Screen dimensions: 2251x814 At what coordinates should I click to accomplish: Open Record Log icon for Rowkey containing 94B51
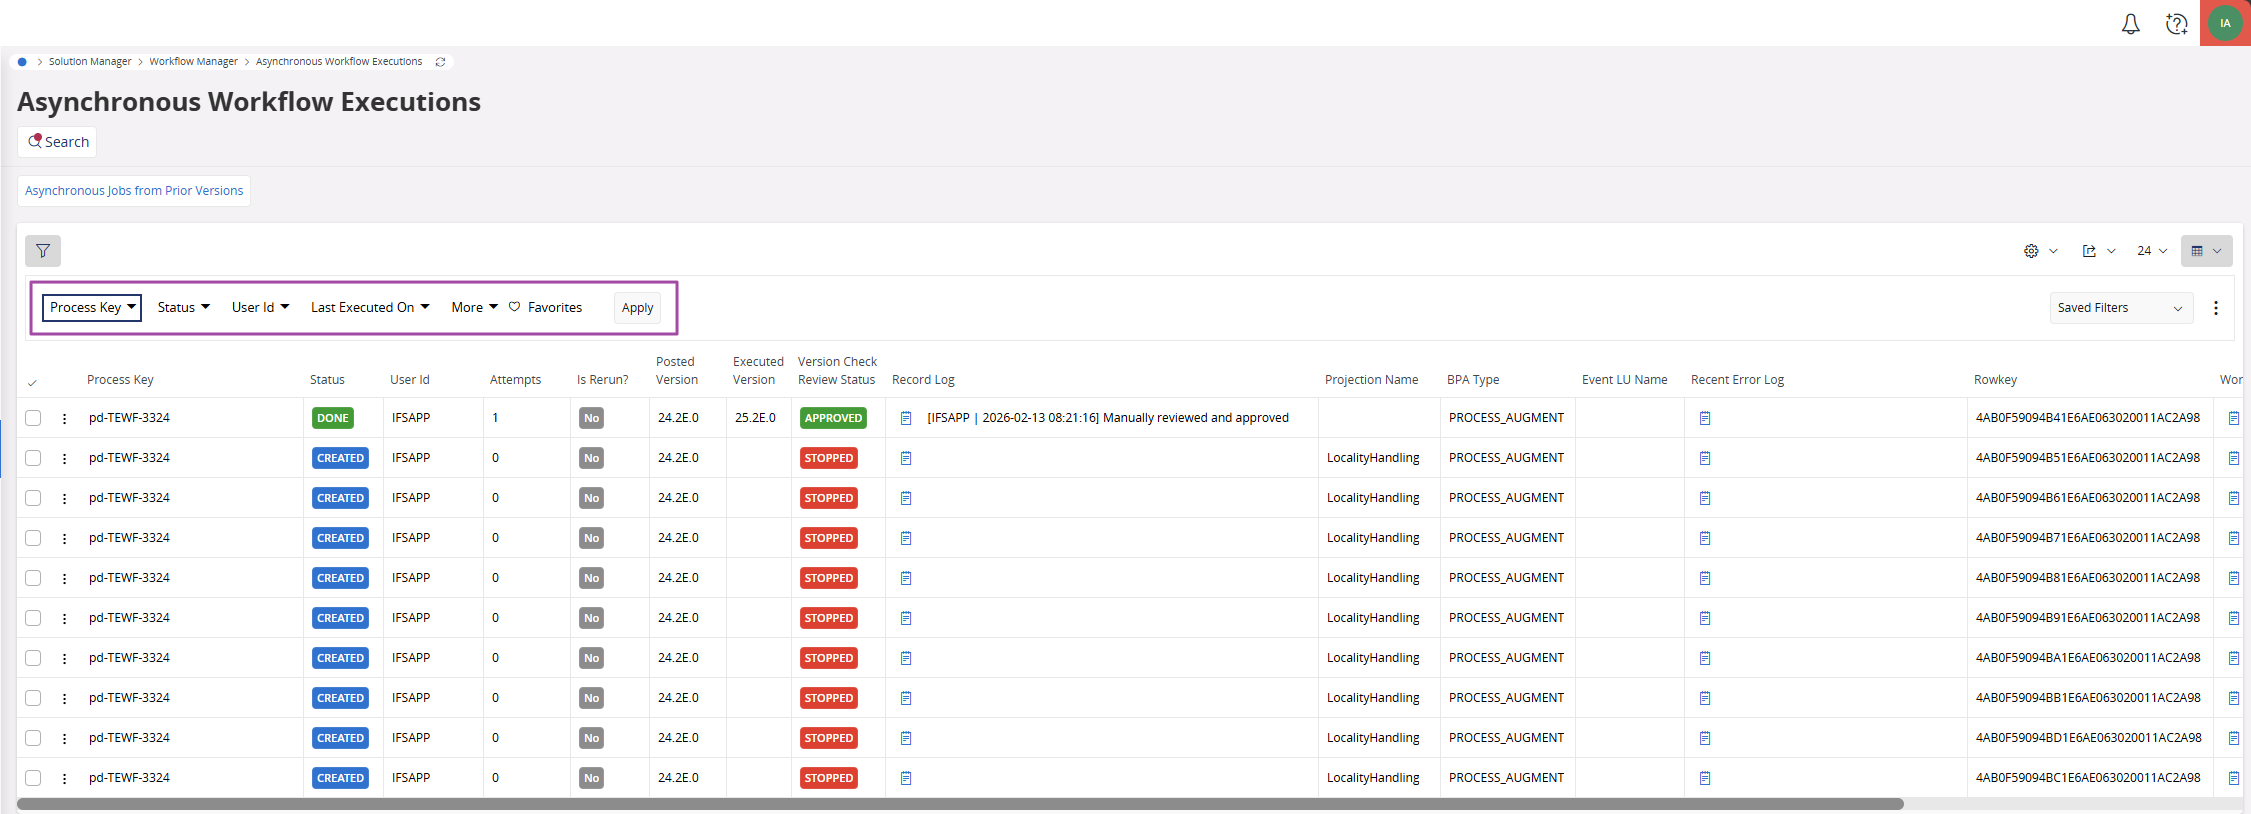[906, 458]
